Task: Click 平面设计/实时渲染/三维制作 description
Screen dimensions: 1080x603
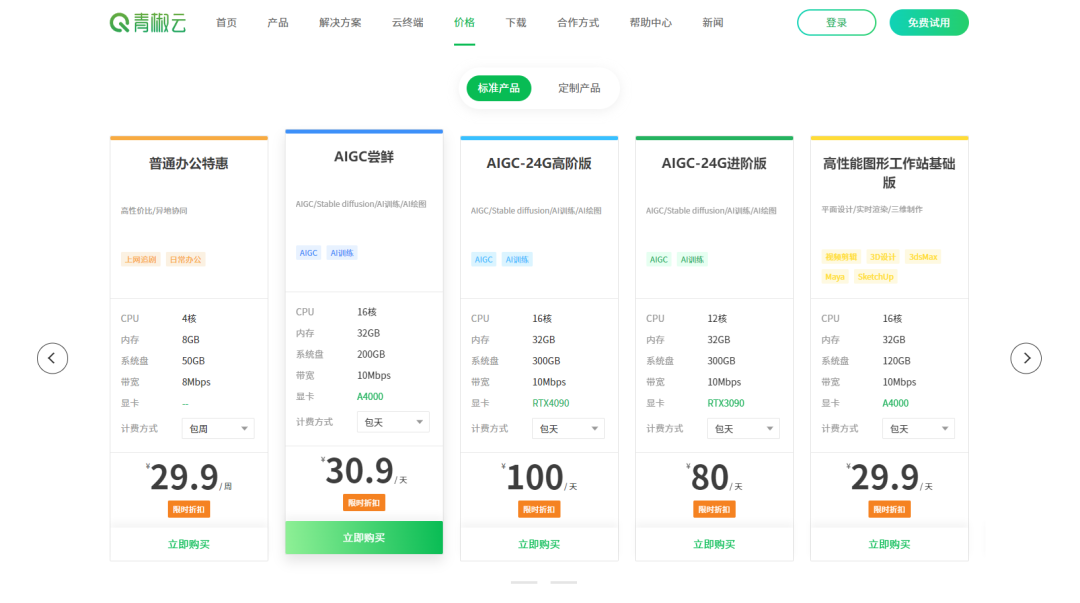Action: point(872,209)
